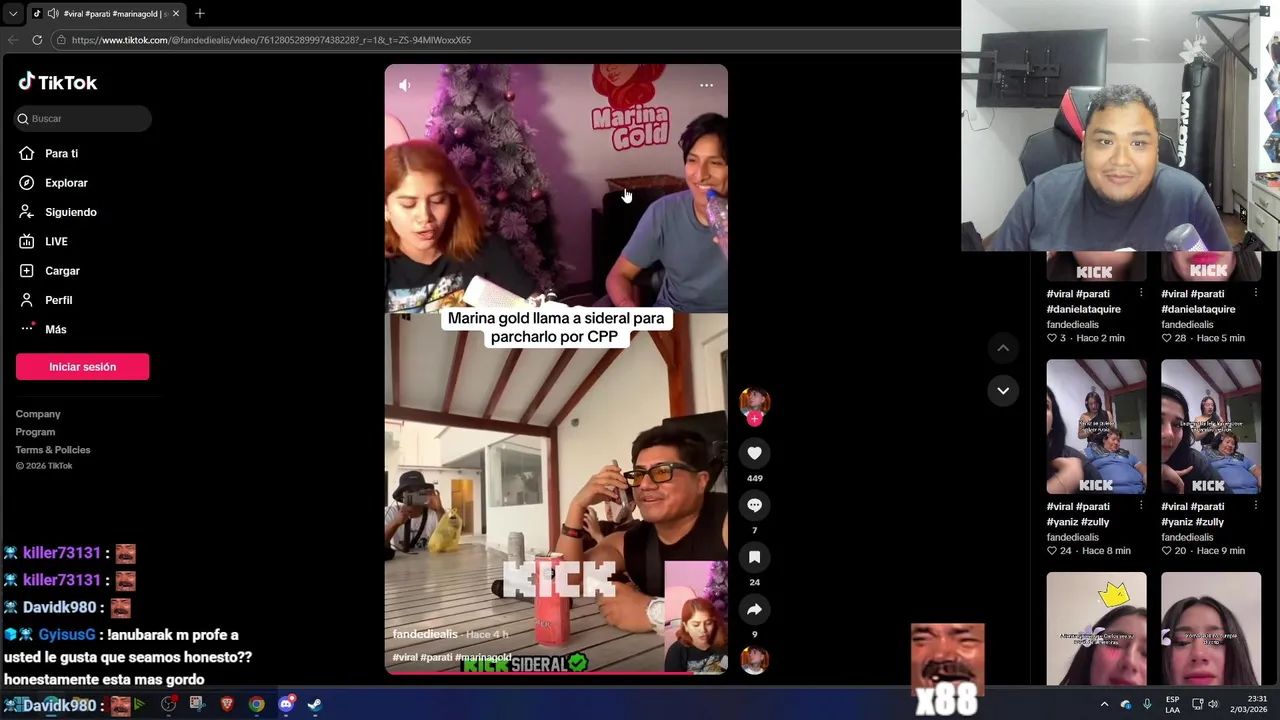Open the sound disc avatar below the share icon
Image resolution: width=1280 pixels, height=720 pixels.
click(754, 660)
